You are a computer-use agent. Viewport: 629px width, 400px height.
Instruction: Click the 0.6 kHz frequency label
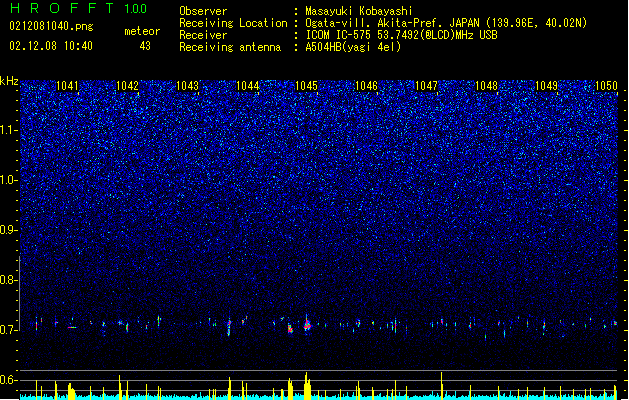pyautogui.click(x=8, y=380)
